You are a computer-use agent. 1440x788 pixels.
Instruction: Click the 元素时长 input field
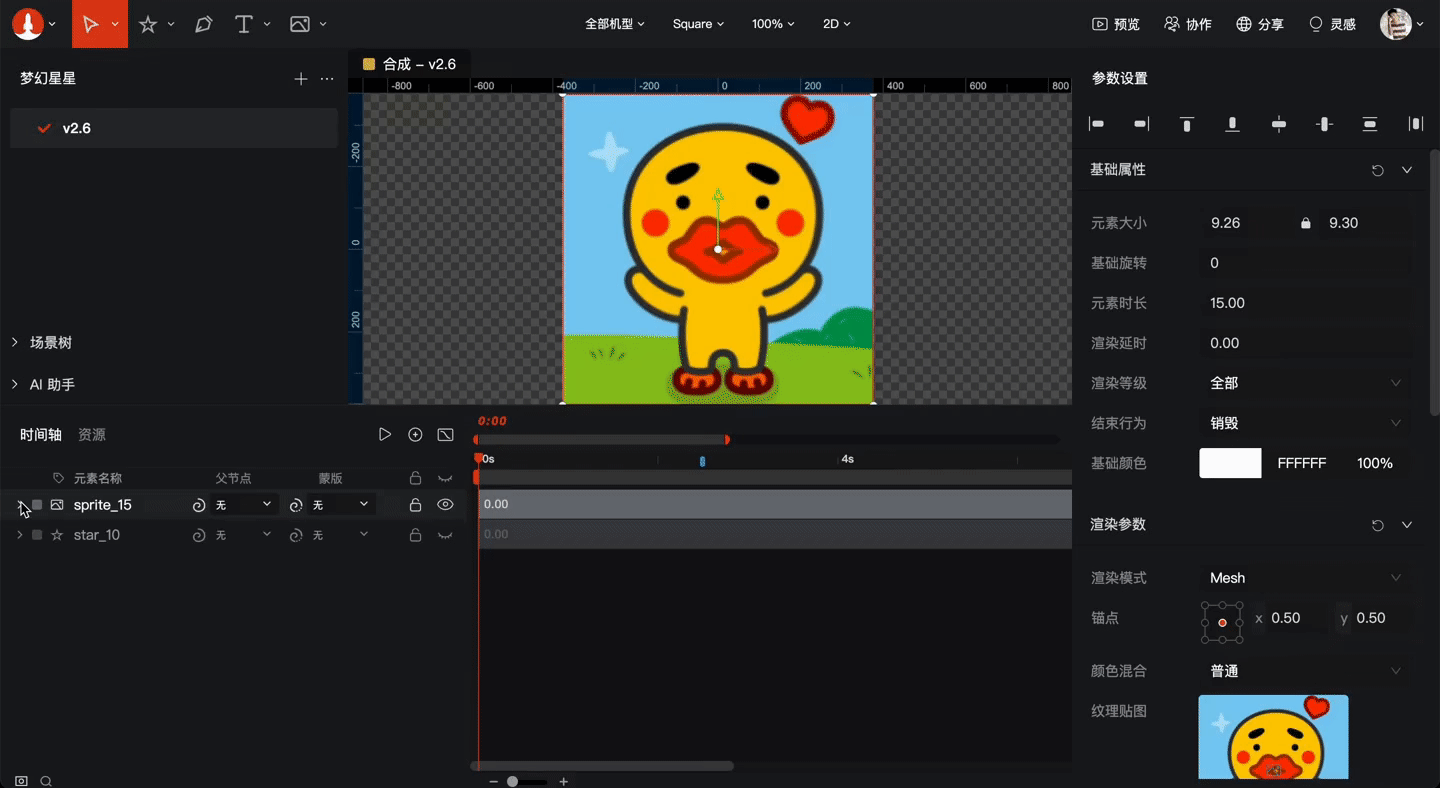click(x=1306, y=303)
